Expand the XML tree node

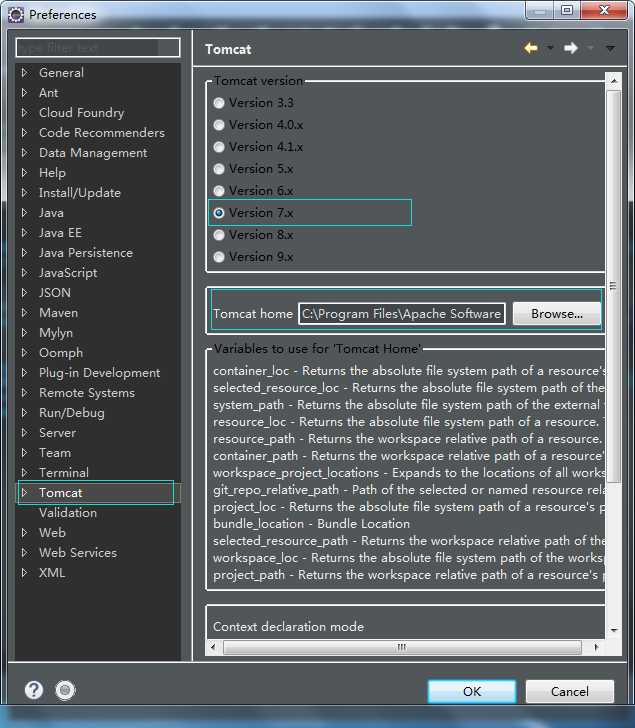(25, 572)
